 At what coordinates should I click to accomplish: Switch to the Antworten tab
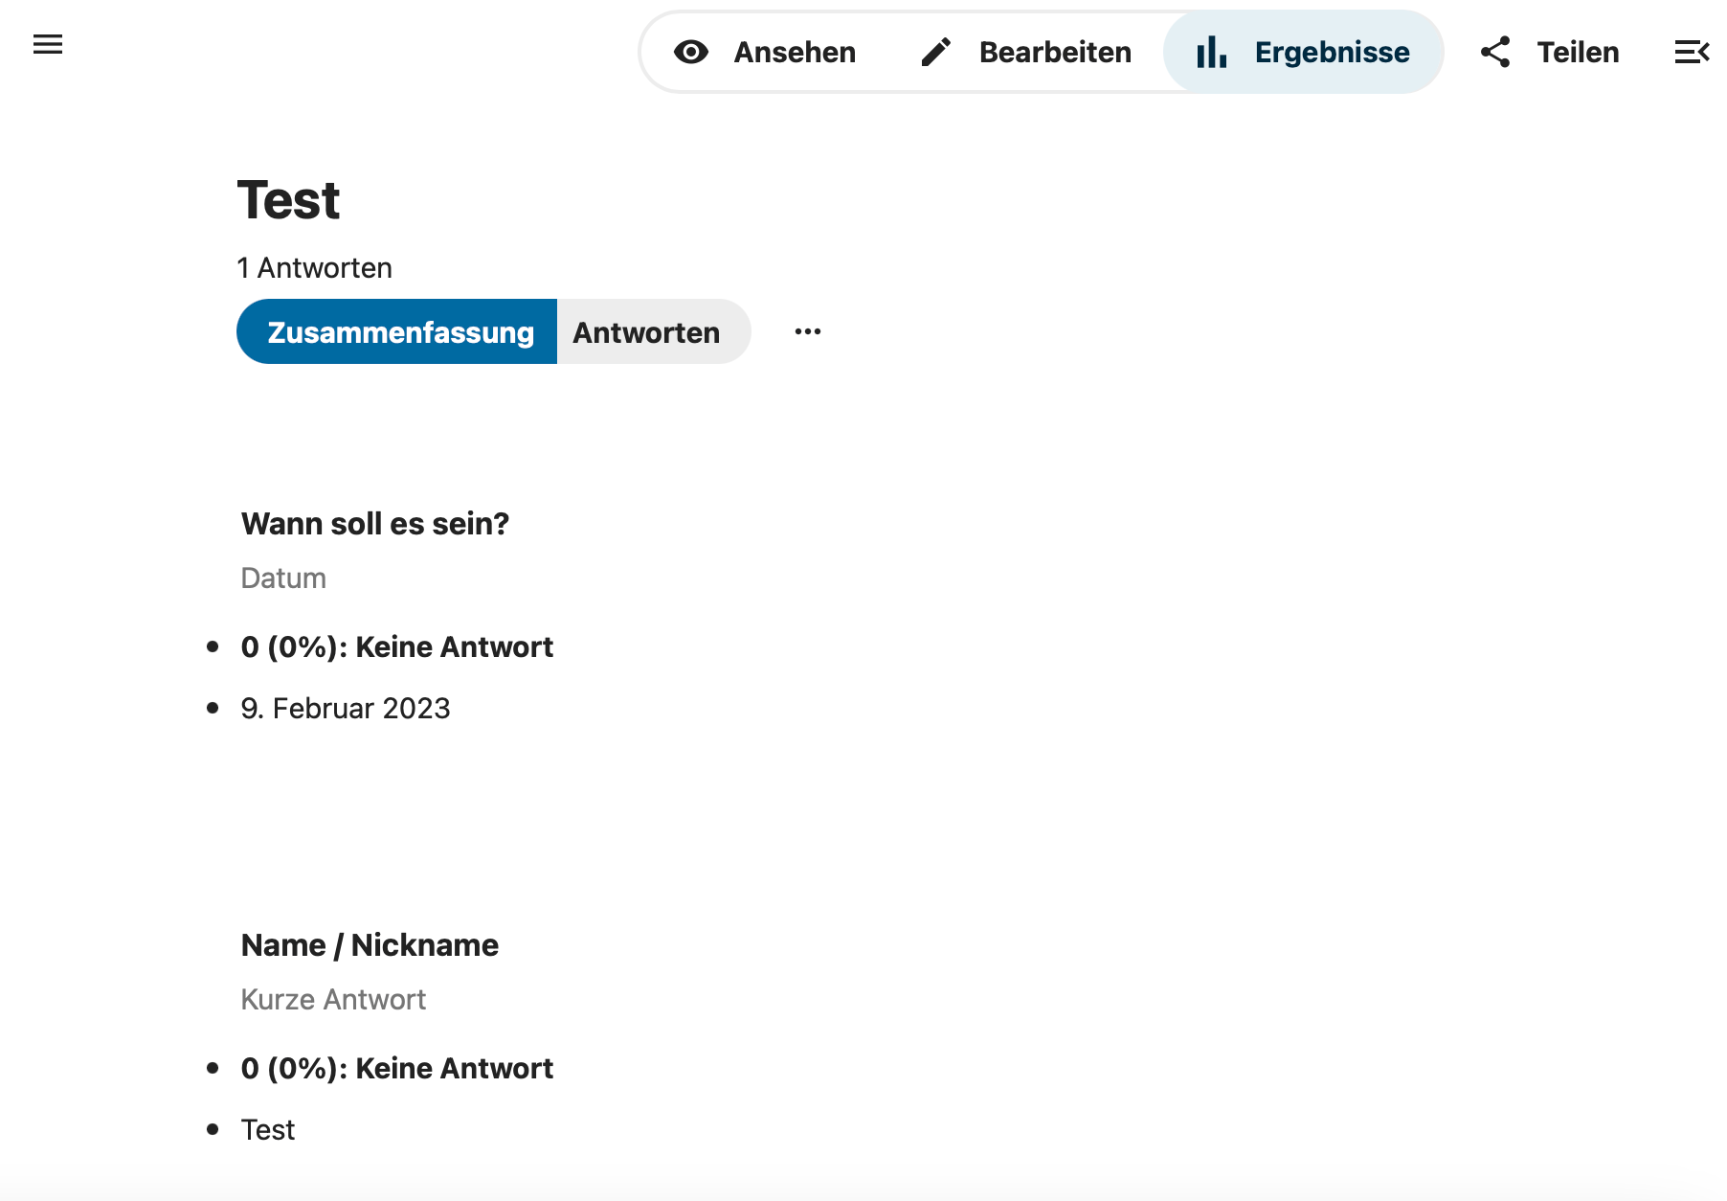coord(646,332)
